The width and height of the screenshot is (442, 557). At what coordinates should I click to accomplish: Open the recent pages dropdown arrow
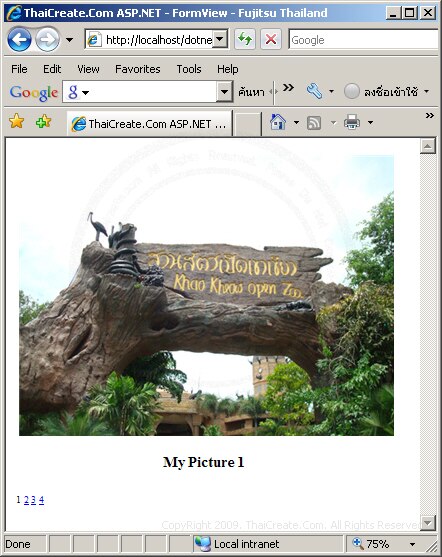(x=70, y=40)
